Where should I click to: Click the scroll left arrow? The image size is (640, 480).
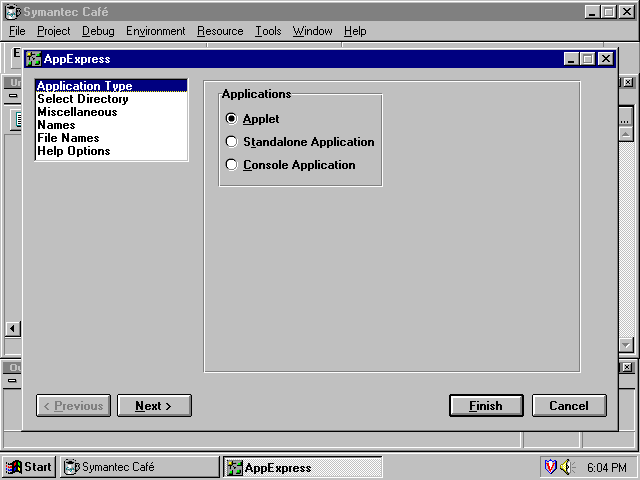tap(13, 329)
